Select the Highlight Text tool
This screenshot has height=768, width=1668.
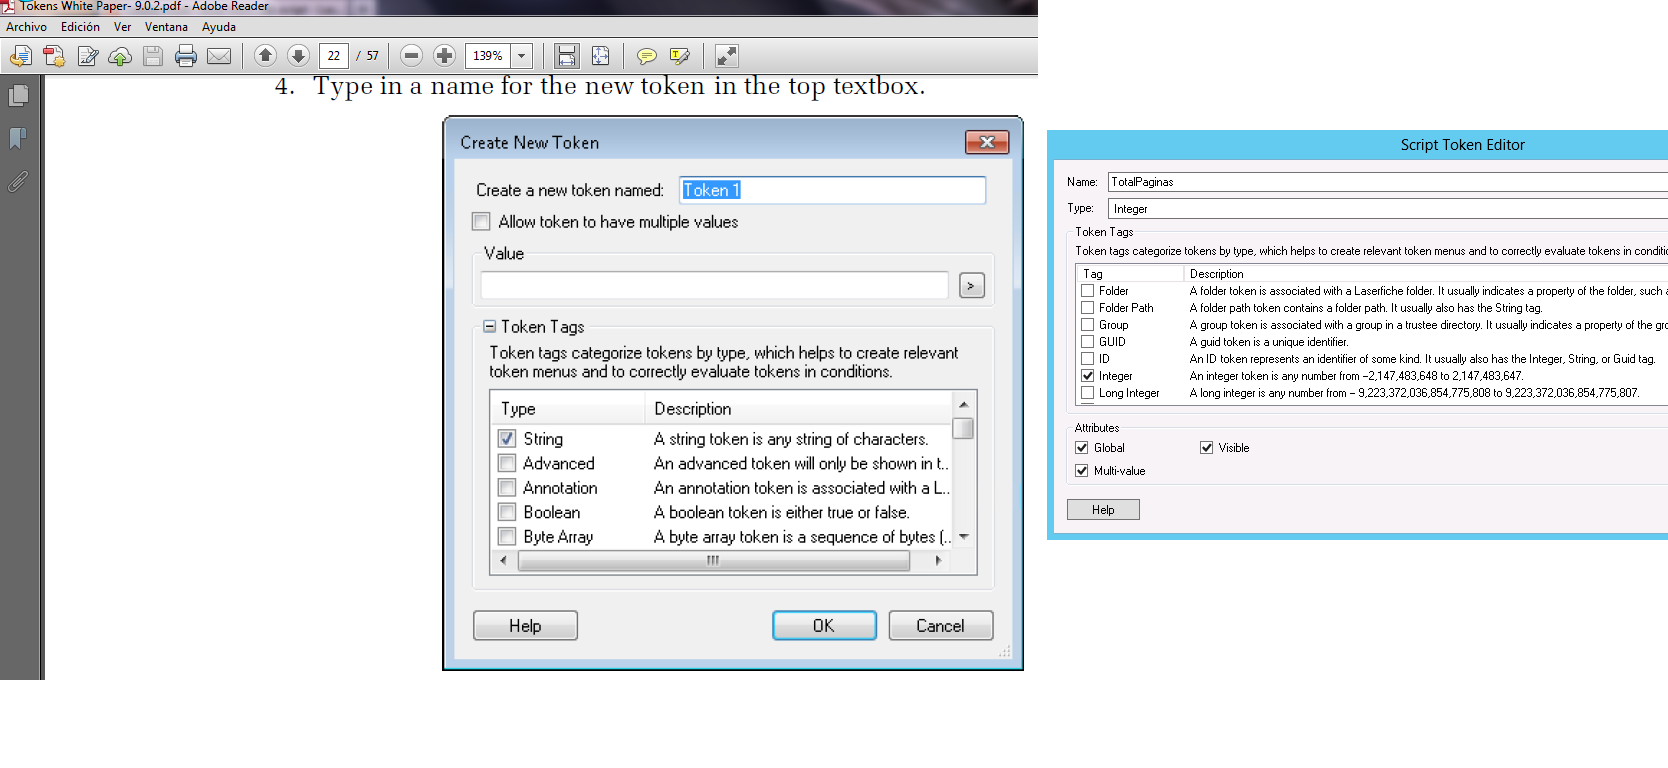point(680,56)
